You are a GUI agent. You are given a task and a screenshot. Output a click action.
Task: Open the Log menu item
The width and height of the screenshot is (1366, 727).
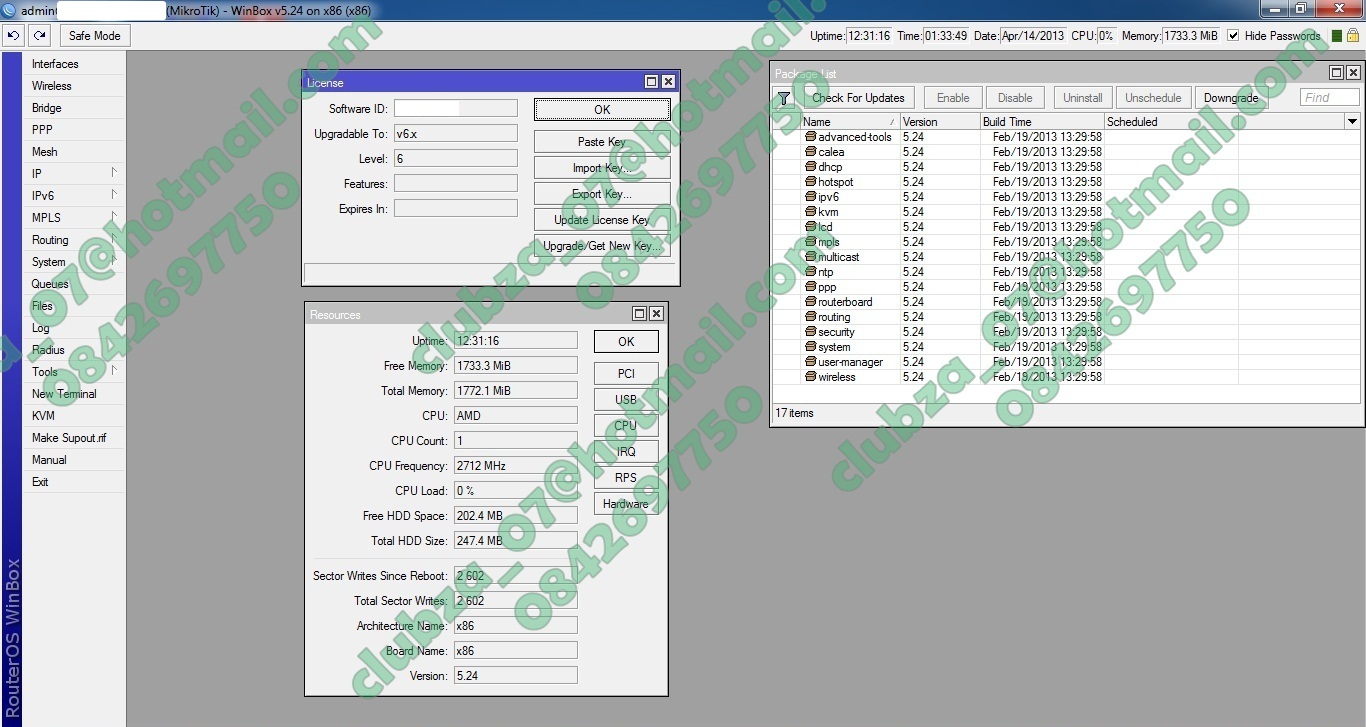tap(74, 328)
